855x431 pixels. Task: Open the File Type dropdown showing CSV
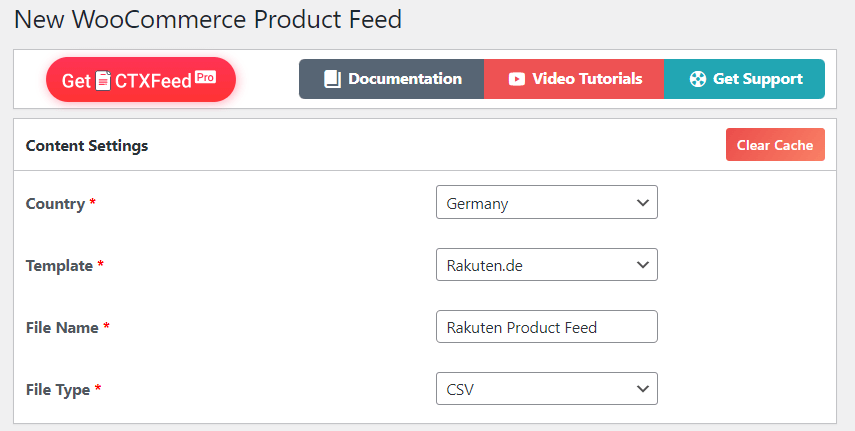point(547,388)
